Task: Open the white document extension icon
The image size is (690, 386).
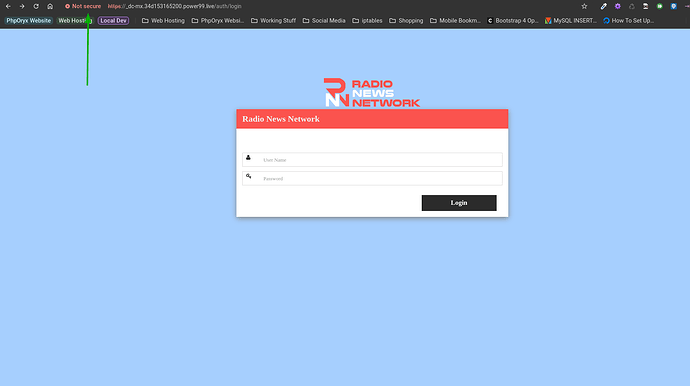Action: pos(646,6)
